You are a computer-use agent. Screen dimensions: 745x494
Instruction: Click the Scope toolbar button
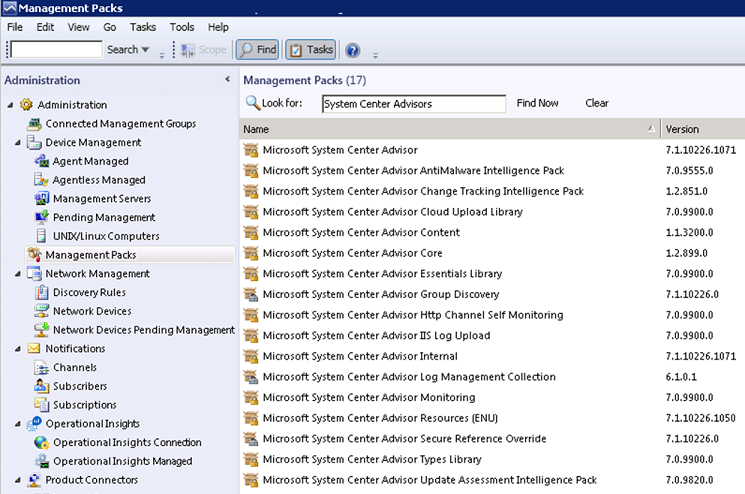[203, 49]
